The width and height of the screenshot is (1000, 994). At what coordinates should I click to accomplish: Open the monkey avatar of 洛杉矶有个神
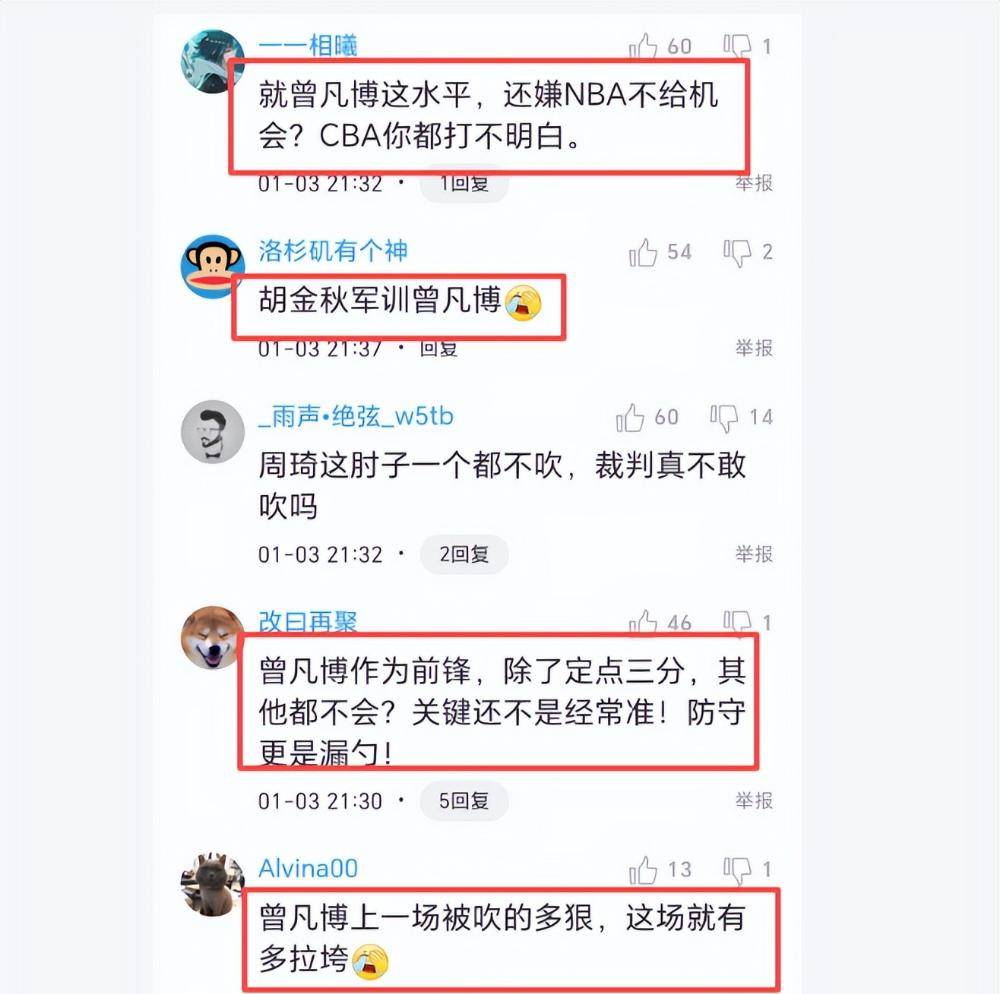[x=212, y=267]
